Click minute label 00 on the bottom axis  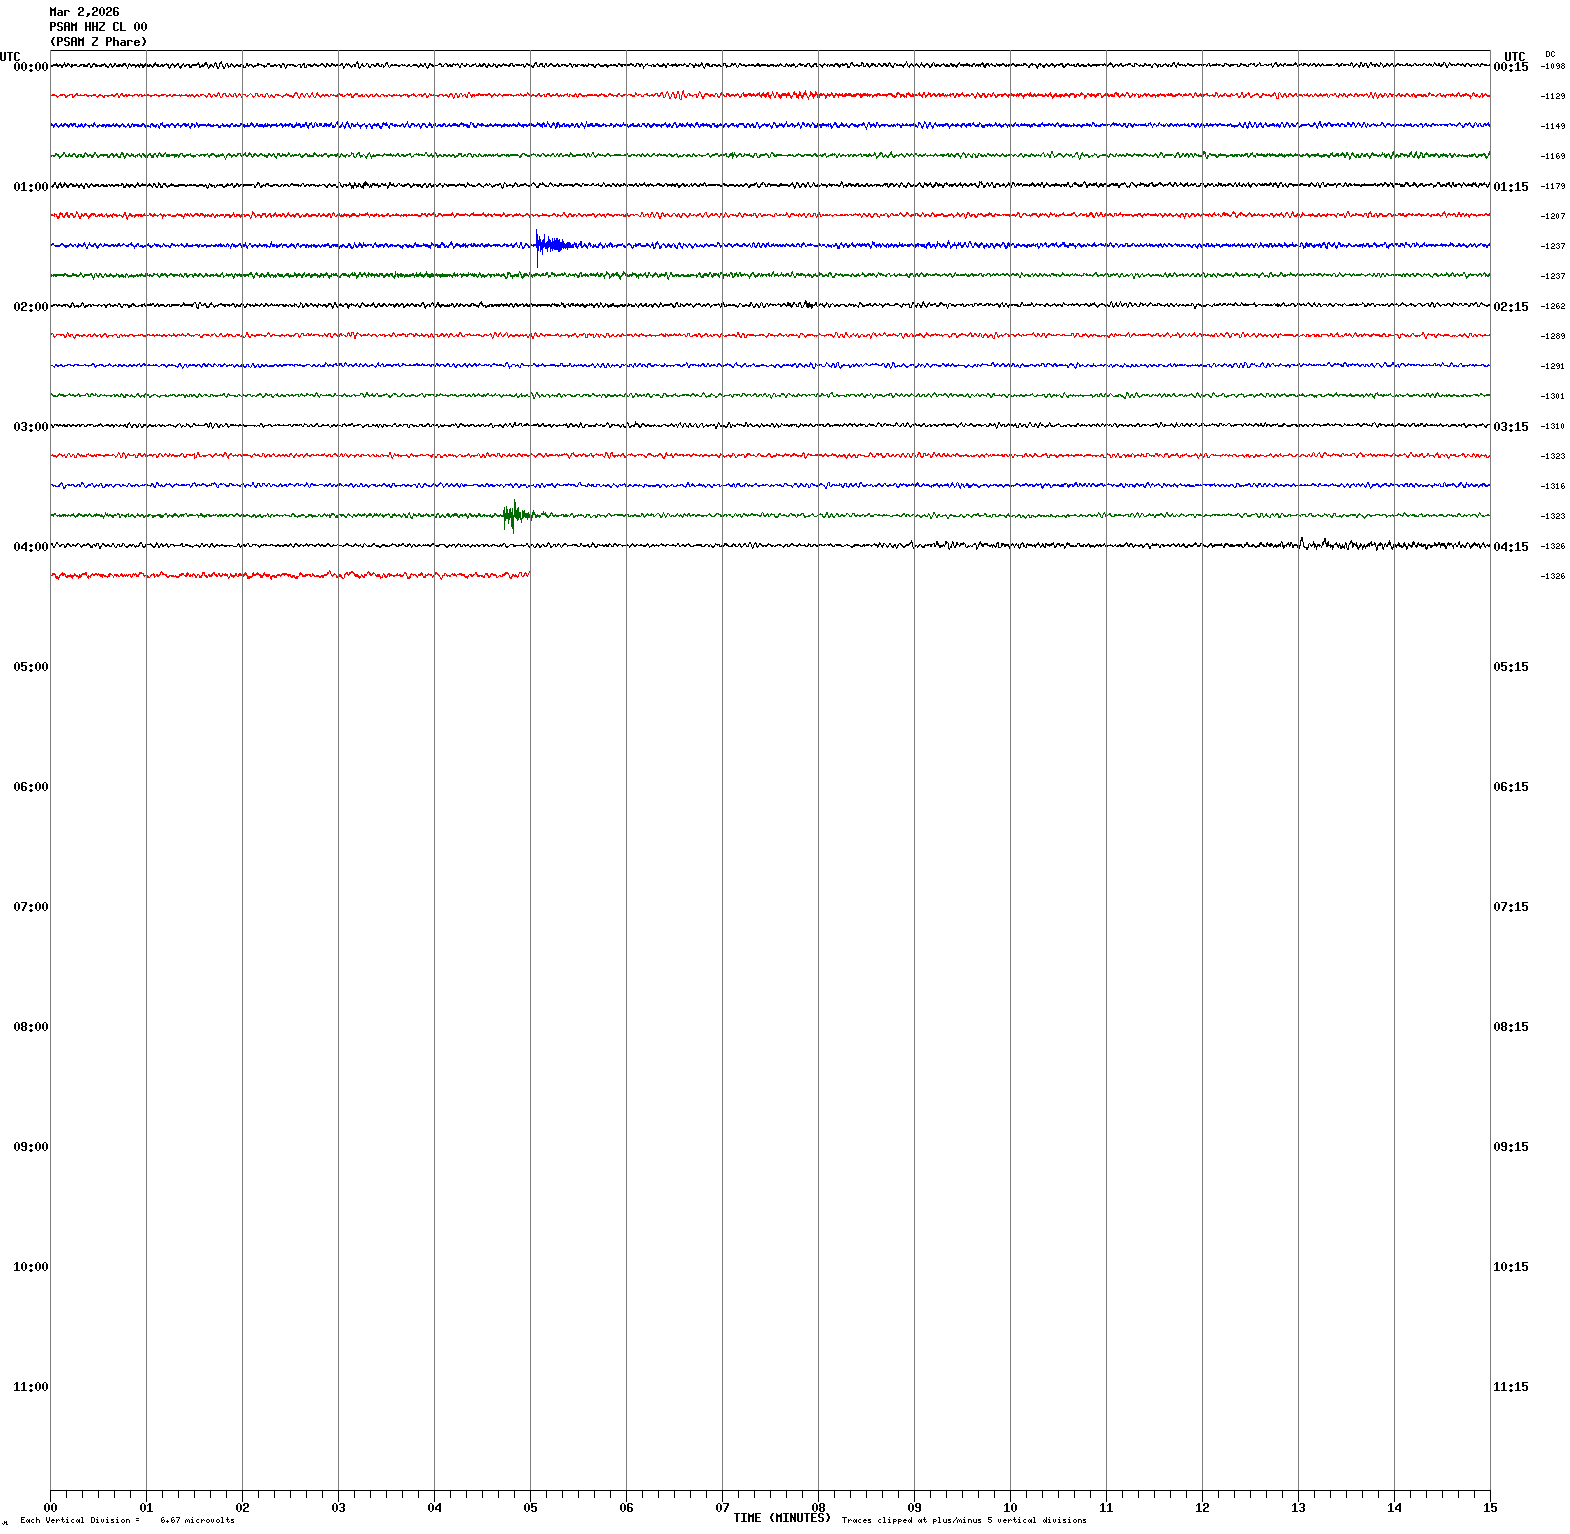coord(50,1508)
